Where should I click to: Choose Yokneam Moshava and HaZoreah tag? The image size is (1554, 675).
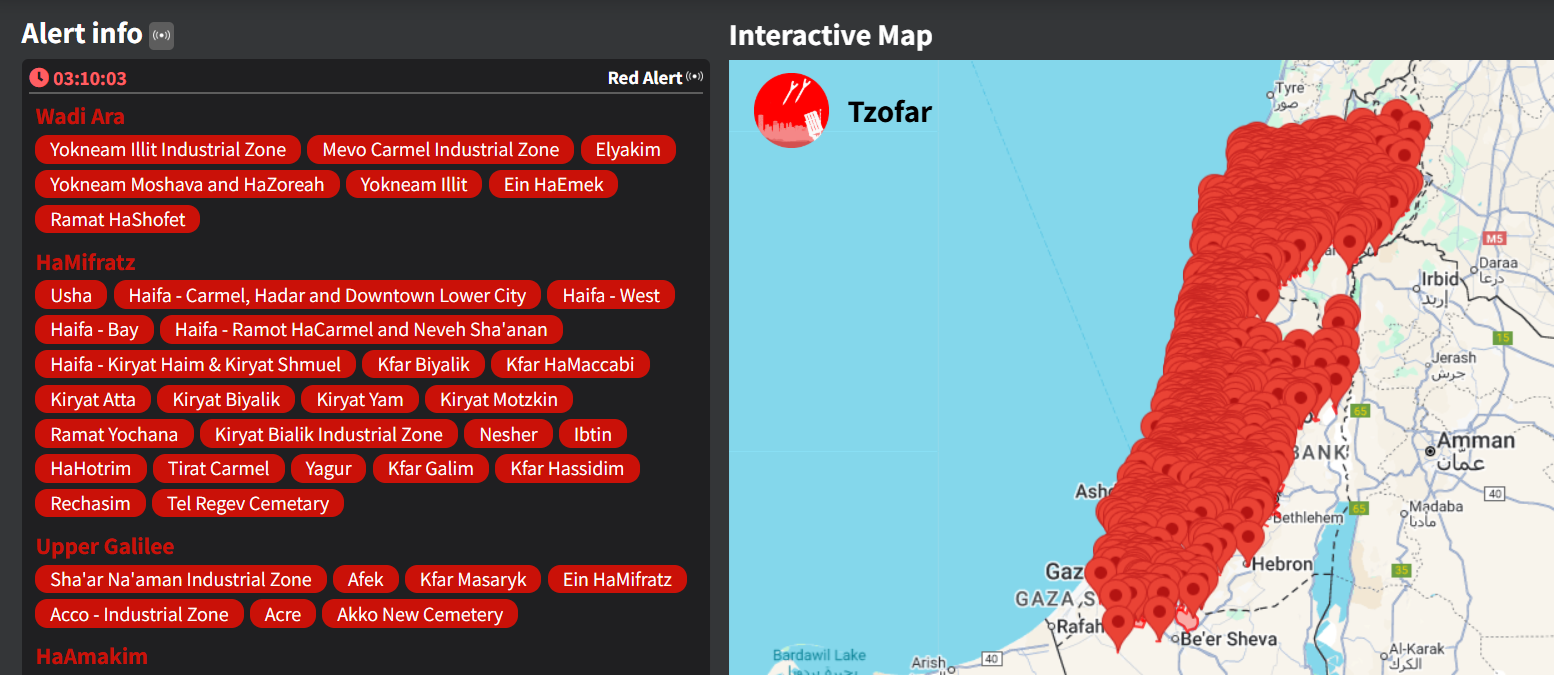coord(188,184)
